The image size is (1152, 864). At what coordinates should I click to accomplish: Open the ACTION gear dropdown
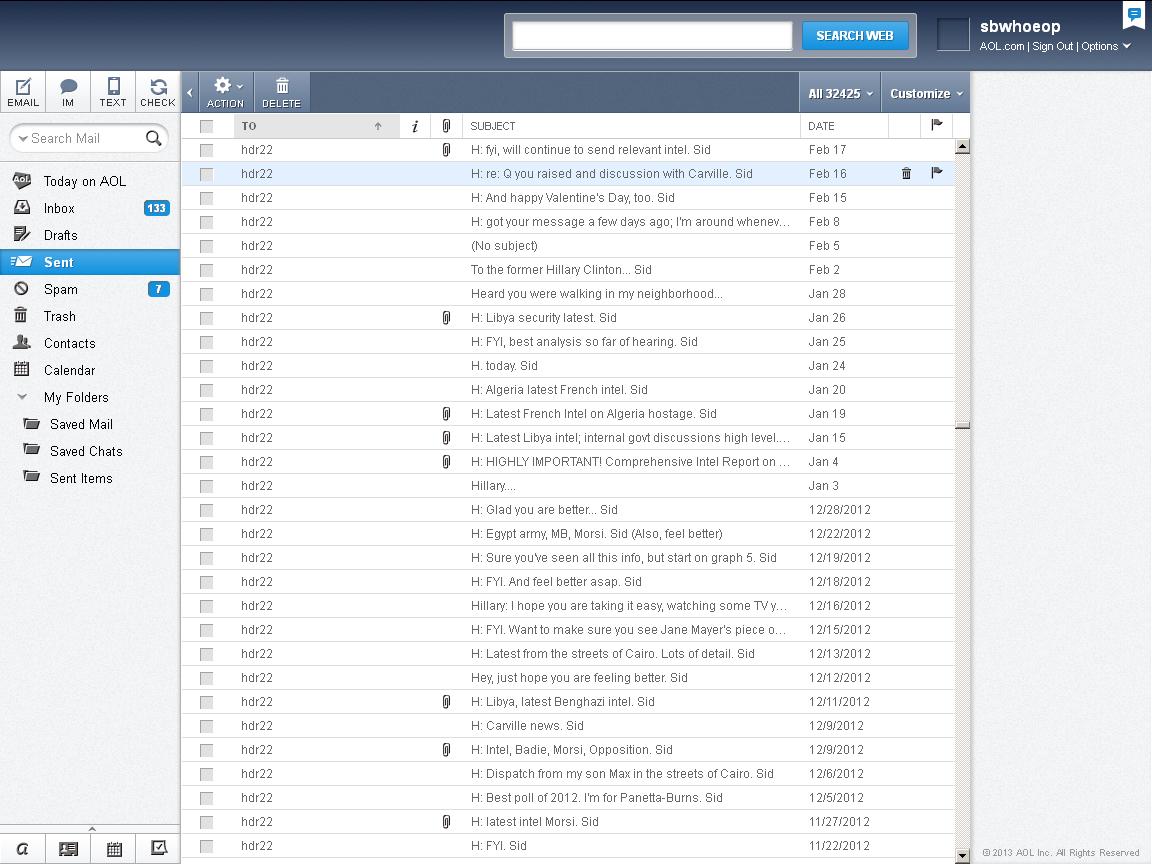click(226, 93)
